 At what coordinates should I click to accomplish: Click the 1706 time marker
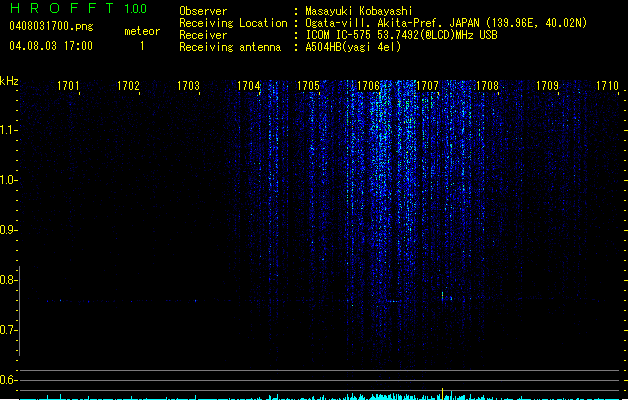(368, 86)
